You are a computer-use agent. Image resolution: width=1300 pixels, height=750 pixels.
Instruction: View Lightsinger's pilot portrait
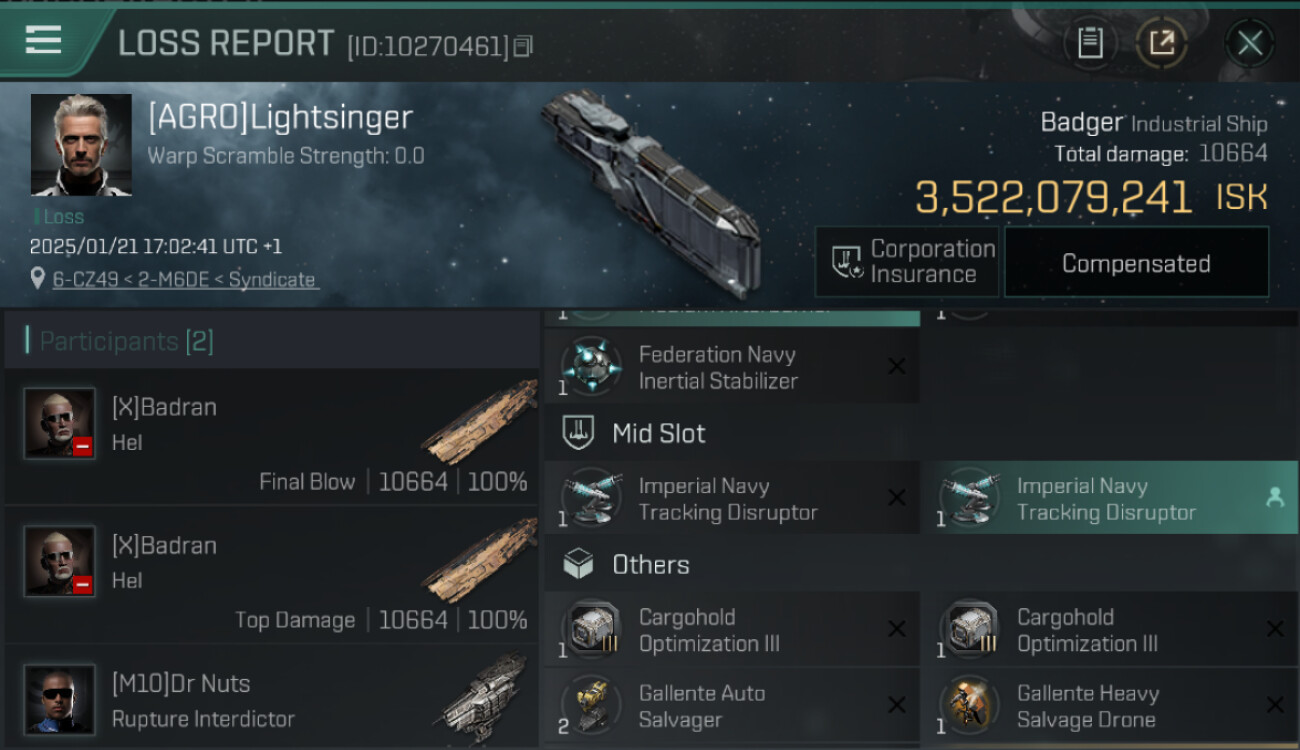(x=81, y=145)
